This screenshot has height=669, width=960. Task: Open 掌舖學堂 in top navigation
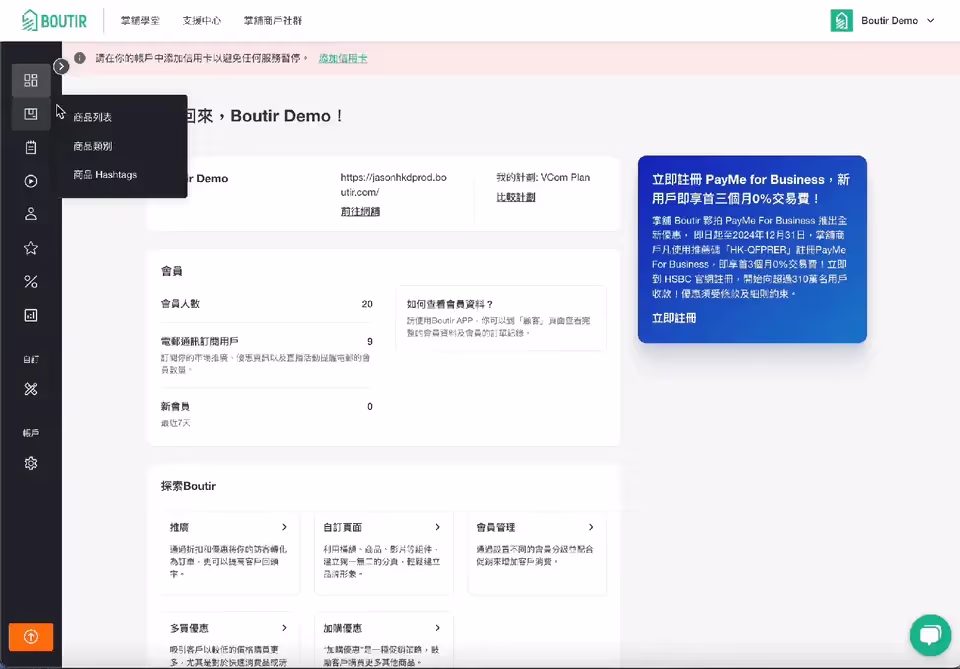click(x=140, y=20)
